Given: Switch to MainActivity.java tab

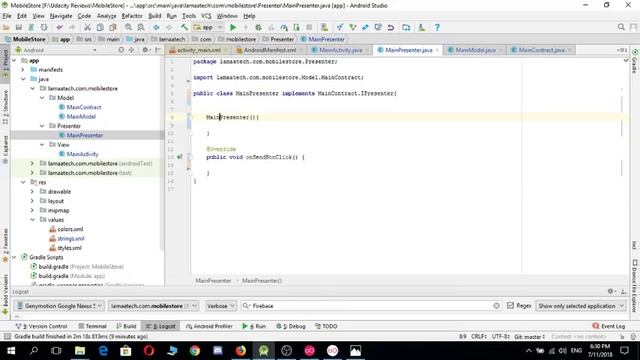Looking at the screenshot, I should (x=340, y=50).
